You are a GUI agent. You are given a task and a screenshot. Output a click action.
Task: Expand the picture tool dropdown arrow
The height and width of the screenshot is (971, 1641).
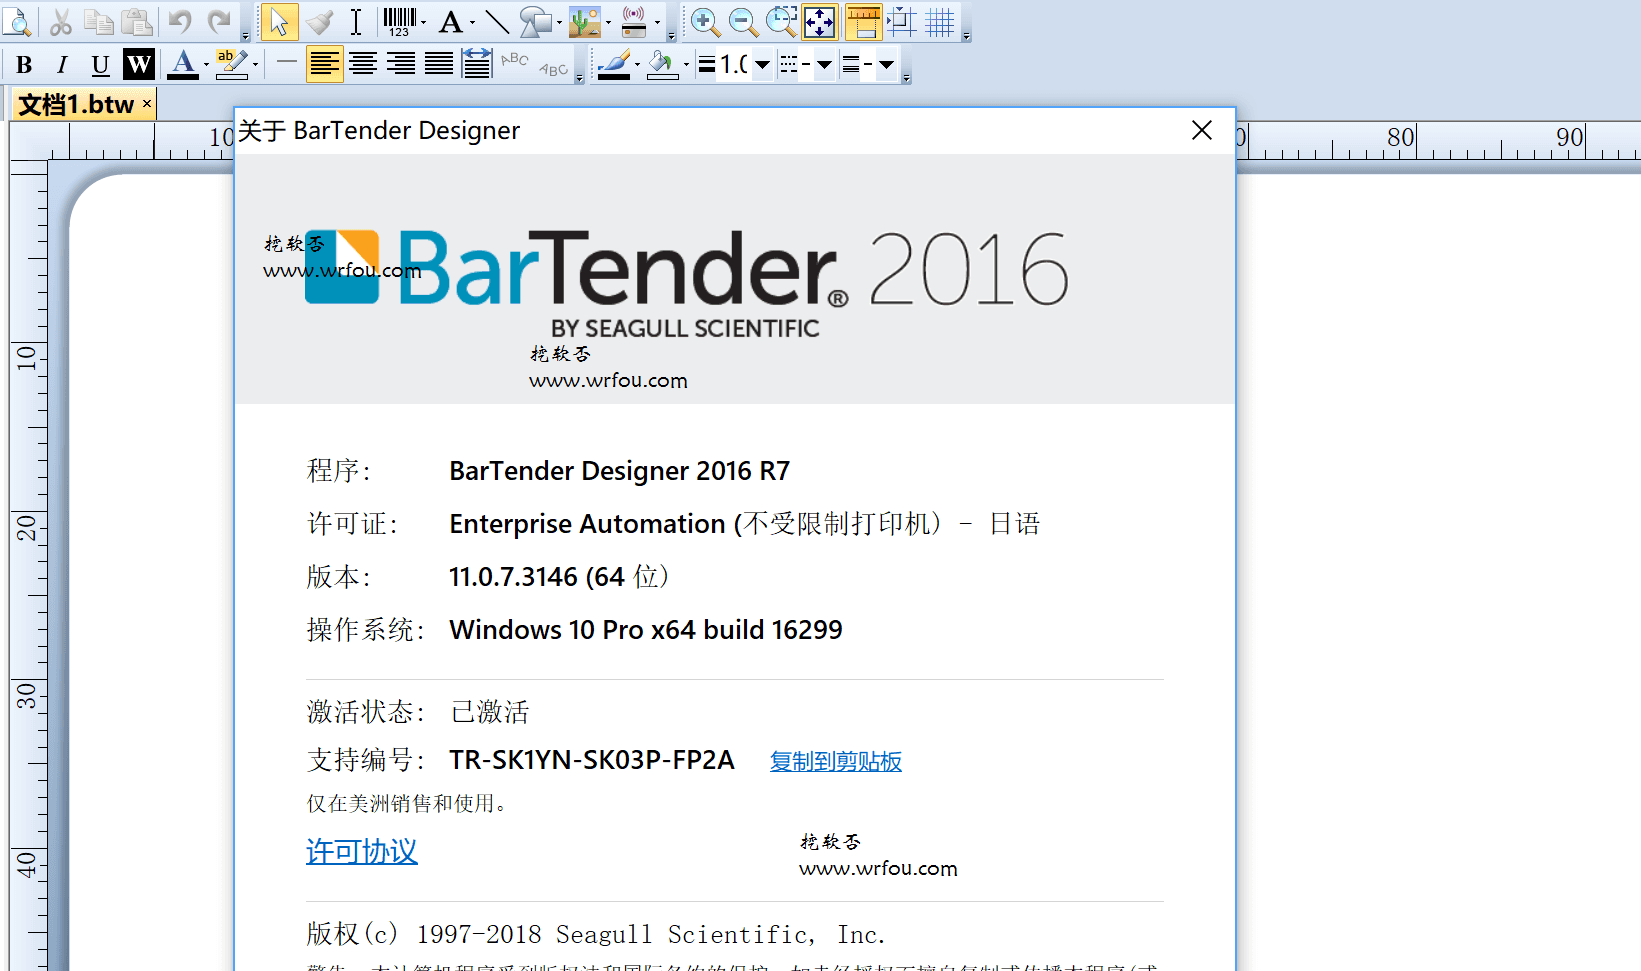click(608, 22)
